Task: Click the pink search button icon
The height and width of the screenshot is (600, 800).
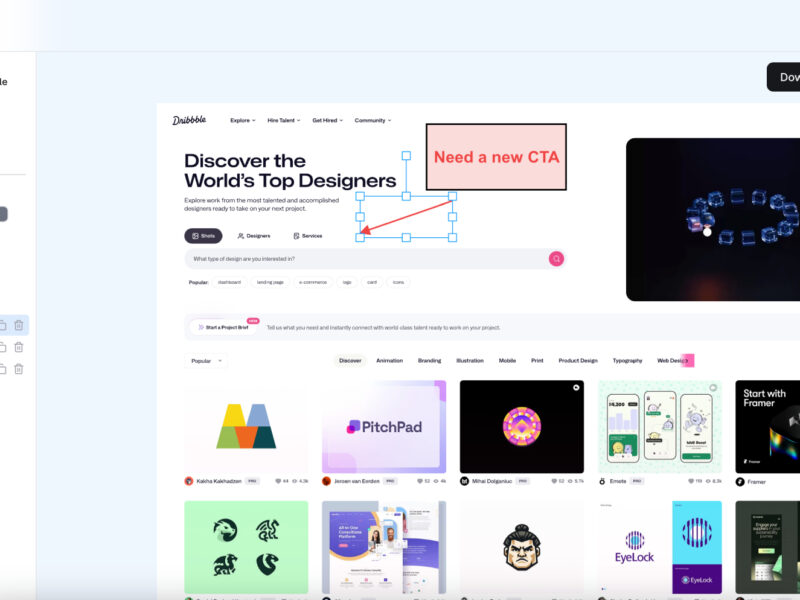Action: pos(556,259)
